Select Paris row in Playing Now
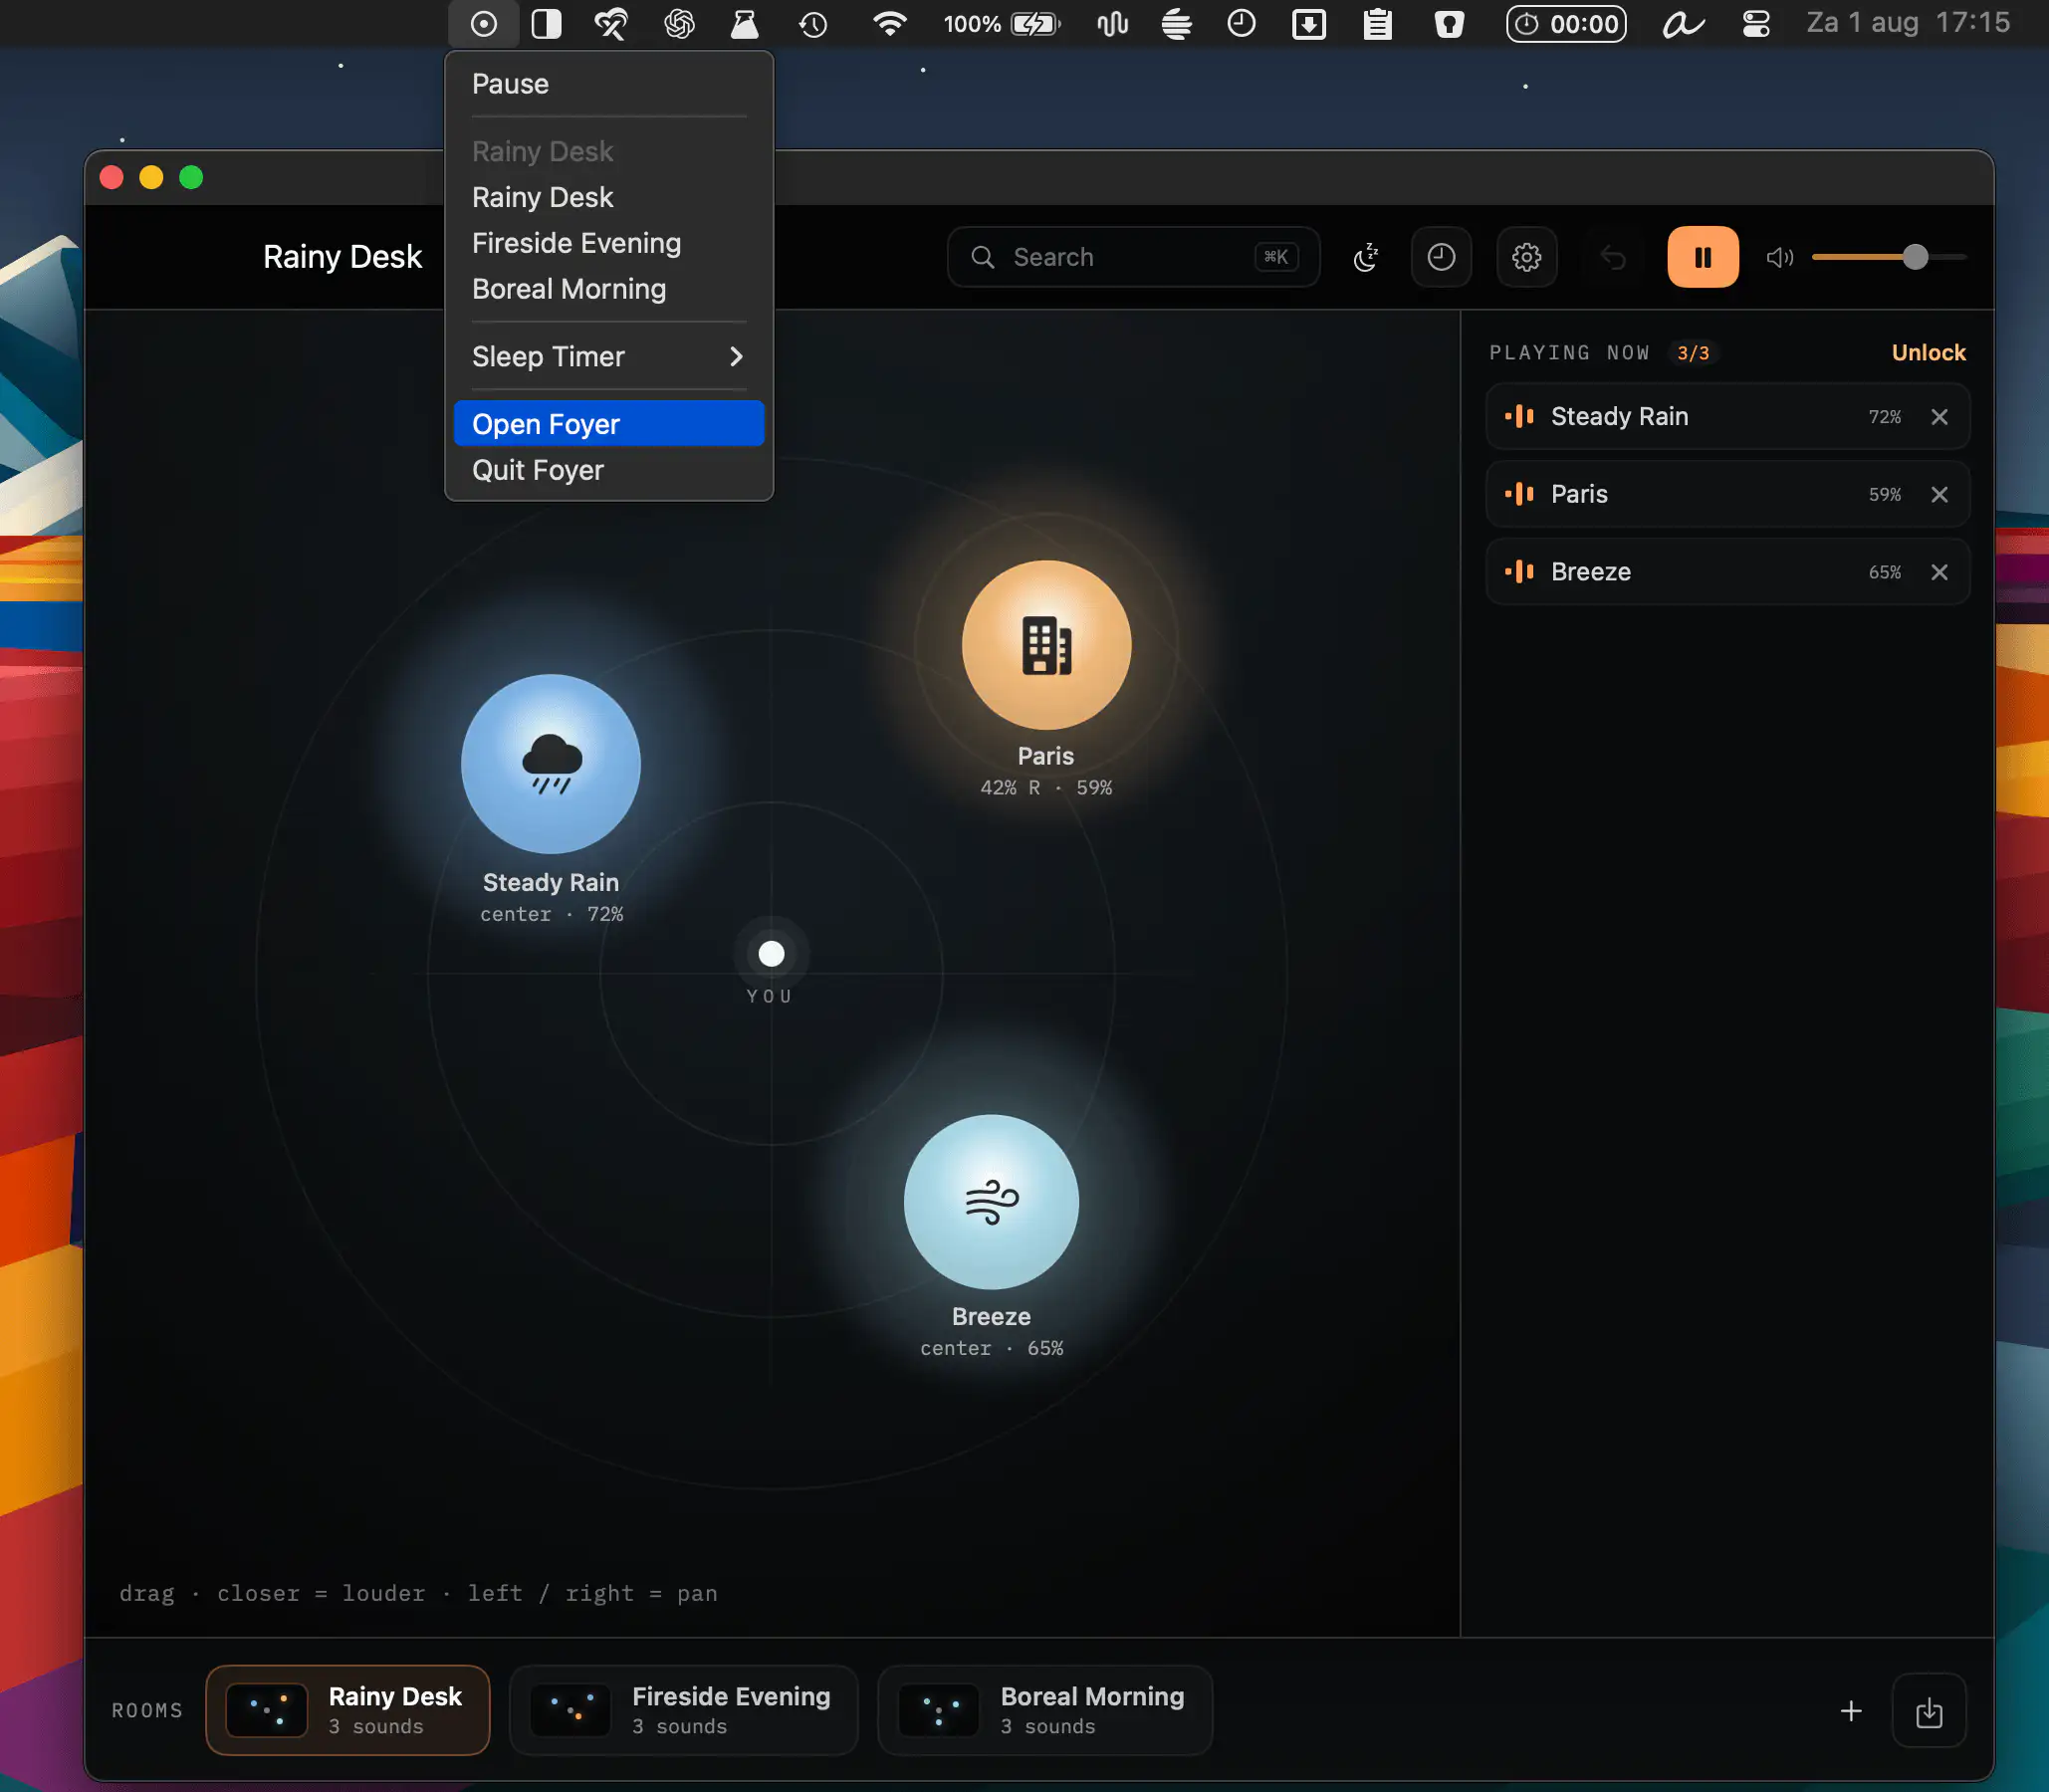The width and height of the screenshot is (2049, 1792). click(1727, 495)
